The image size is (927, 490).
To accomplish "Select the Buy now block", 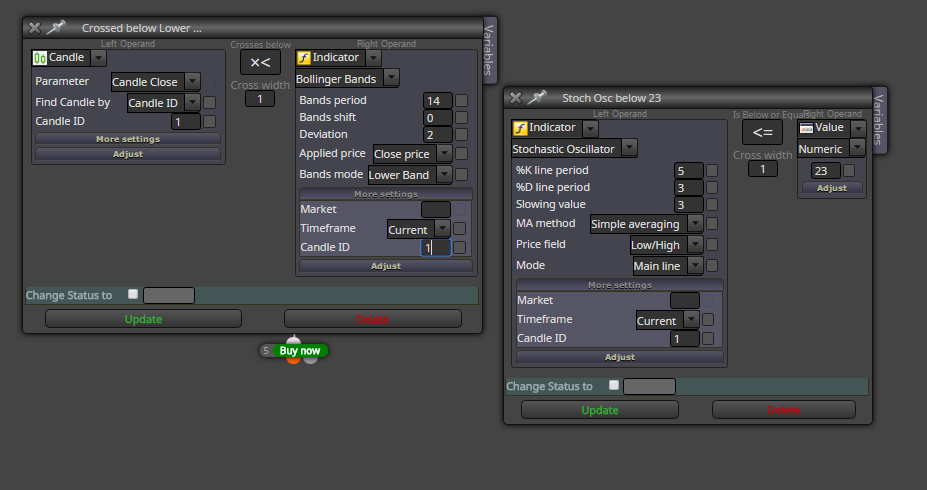I will 300,351.
